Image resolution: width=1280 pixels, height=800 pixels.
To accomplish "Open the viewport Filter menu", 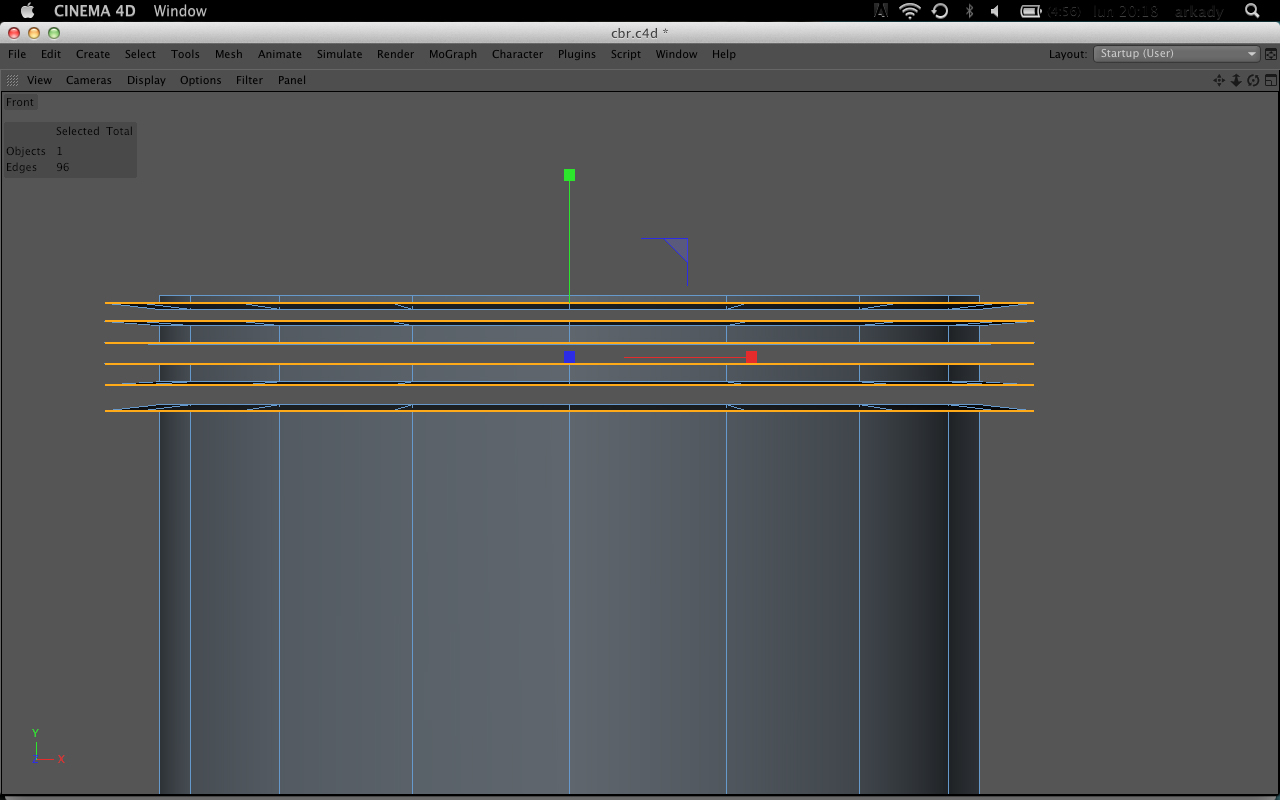I will pyautogui.click(x=249, y=80).
